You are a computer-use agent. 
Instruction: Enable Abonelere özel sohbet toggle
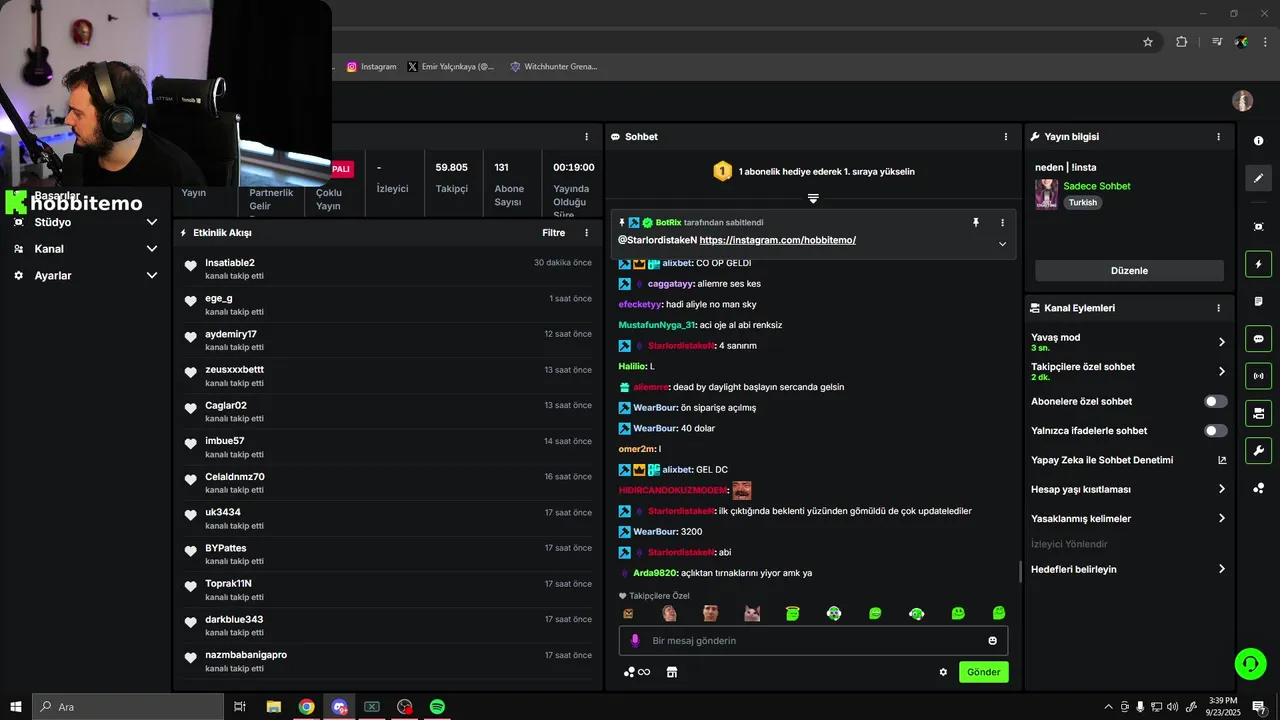[x=1215, y=401]
